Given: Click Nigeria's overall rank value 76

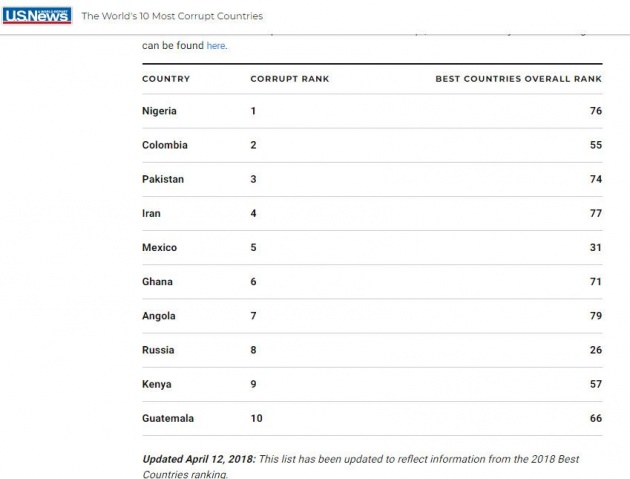Looking at the screenshot, I should pos(596,111).
